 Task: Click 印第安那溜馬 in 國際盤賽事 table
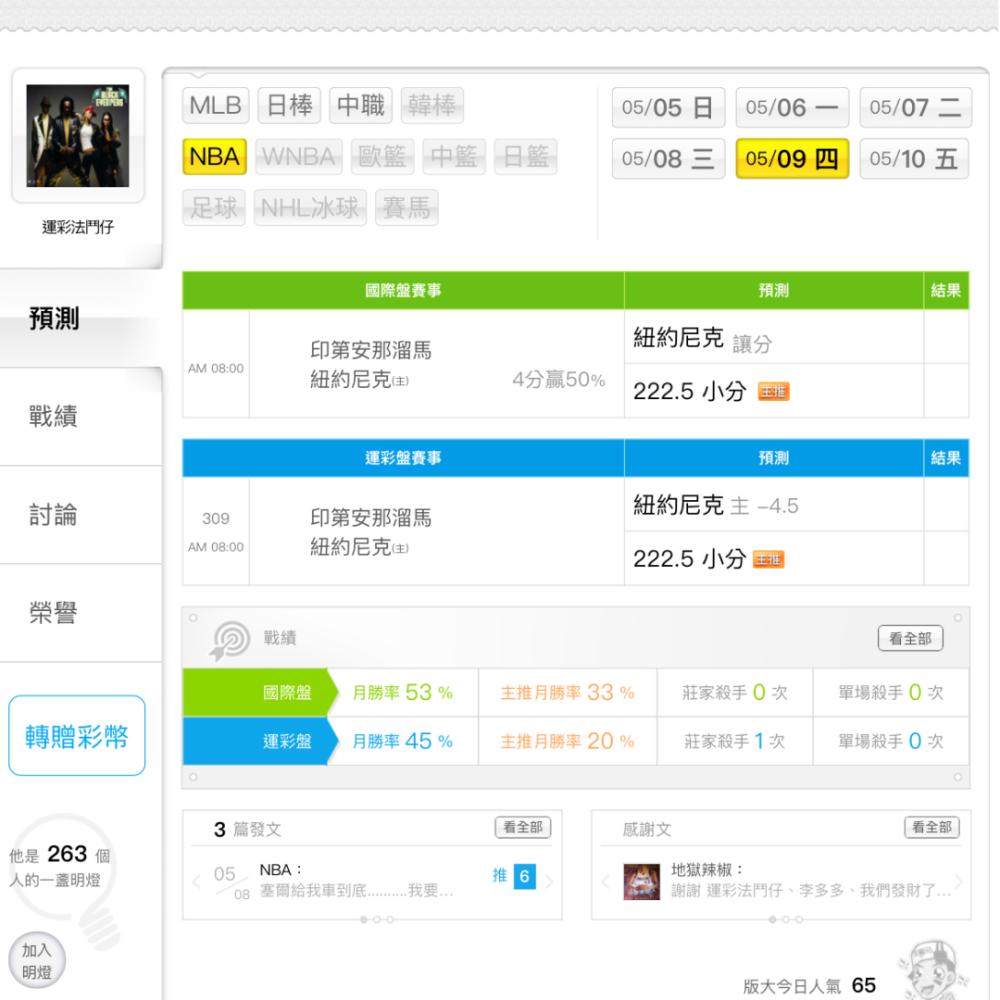click(x=371, y=350)
